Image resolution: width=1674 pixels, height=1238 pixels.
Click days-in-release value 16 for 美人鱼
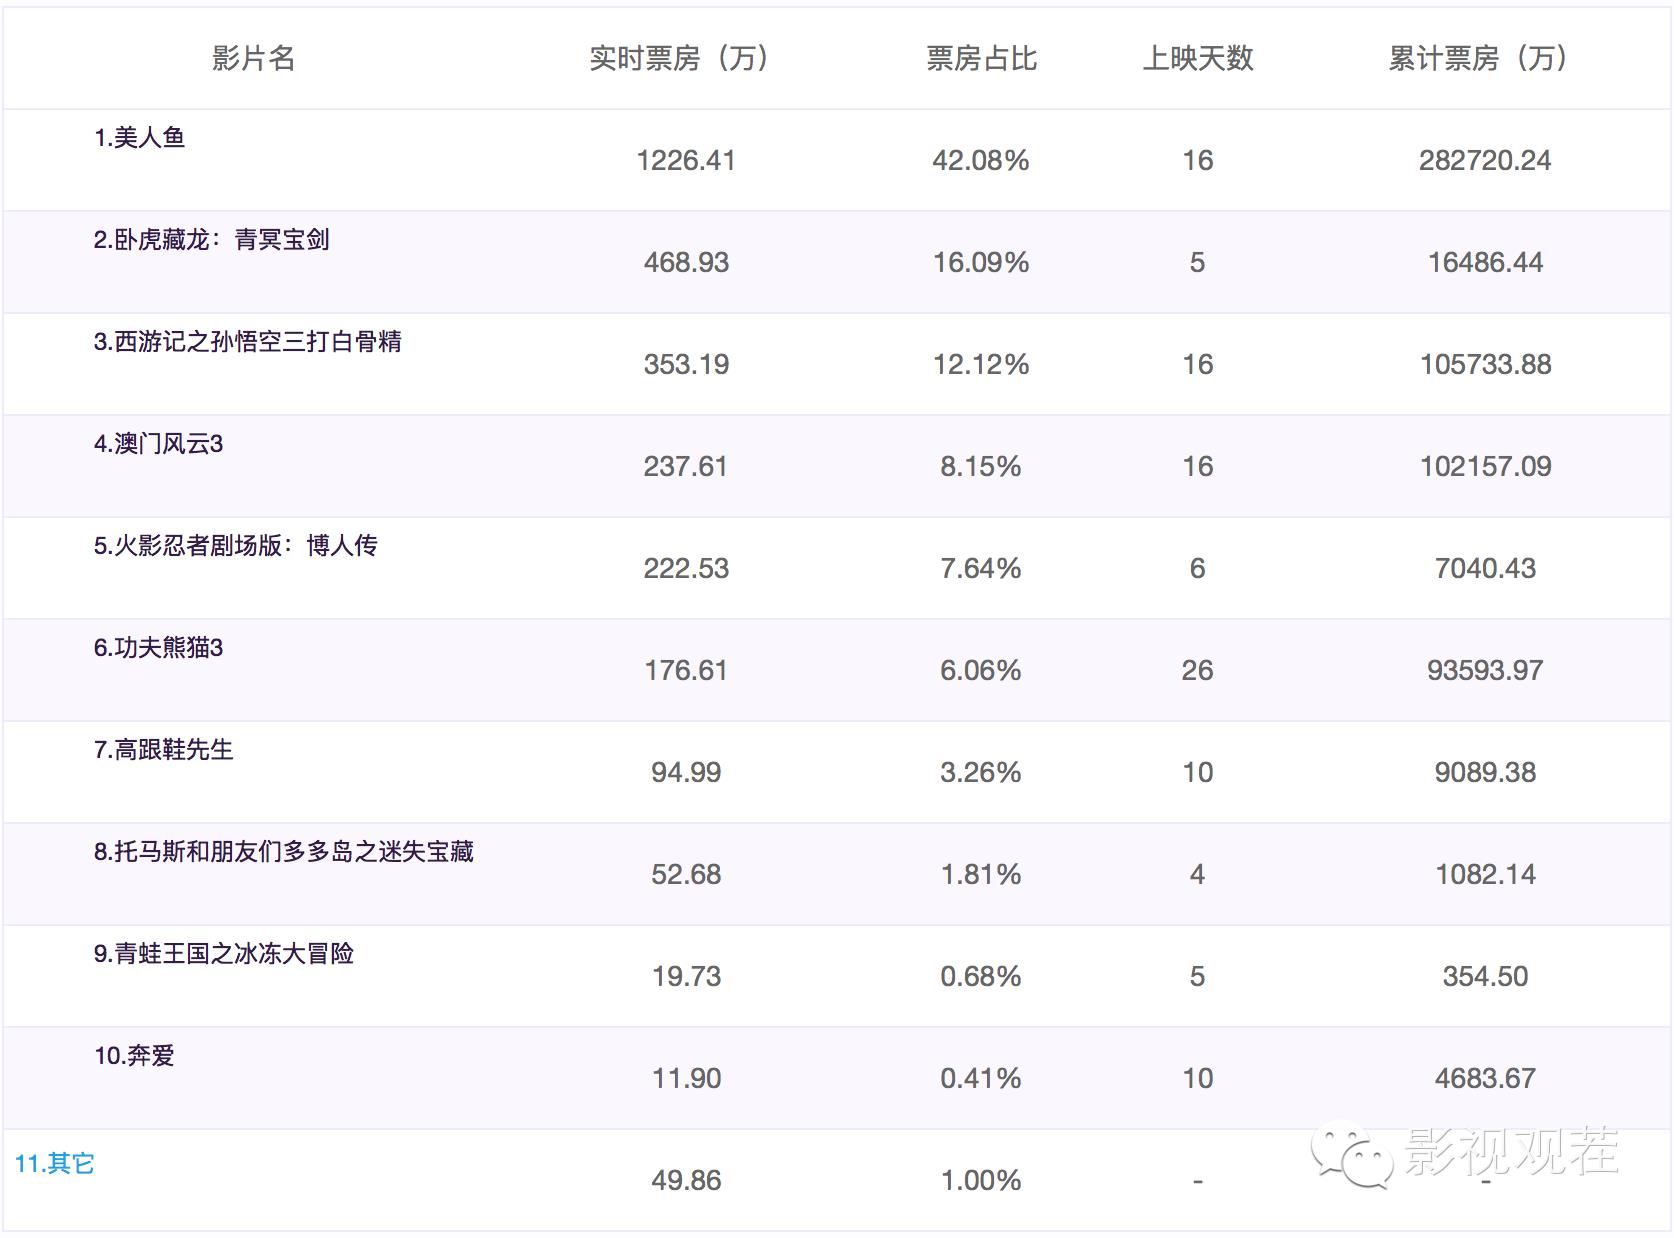(1198, 161)
